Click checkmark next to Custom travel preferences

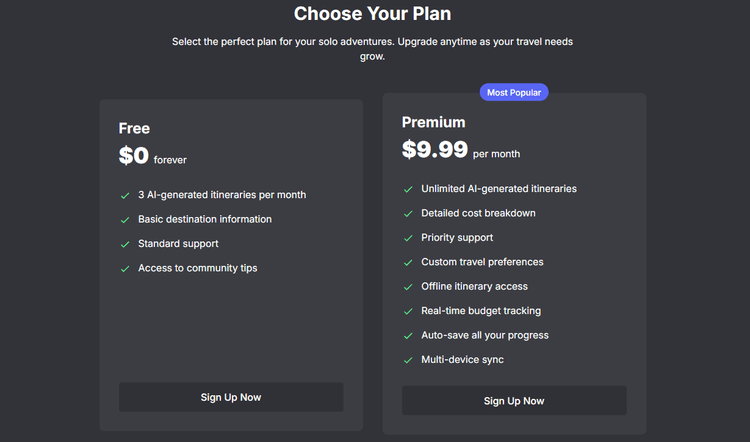(408, 263)
